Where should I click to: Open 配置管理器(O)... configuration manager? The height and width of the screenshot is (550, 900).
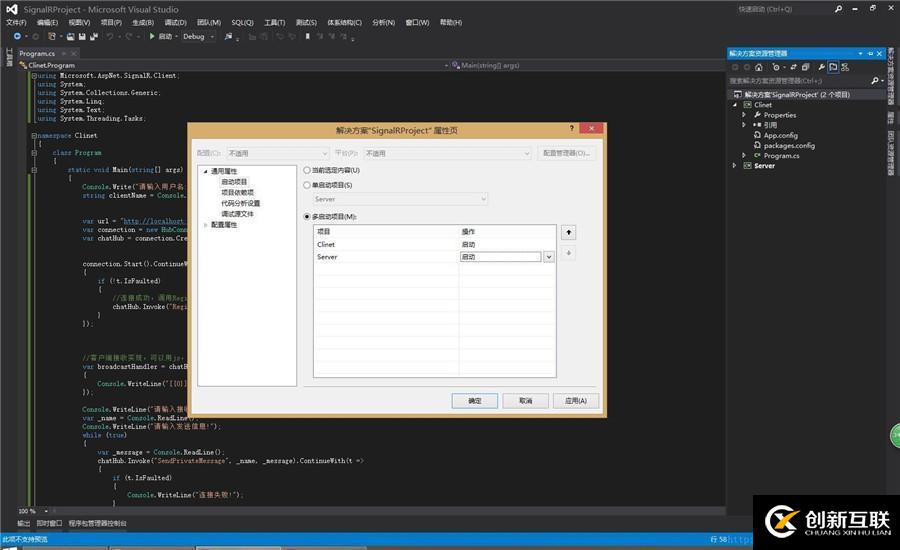click(566, 153)
